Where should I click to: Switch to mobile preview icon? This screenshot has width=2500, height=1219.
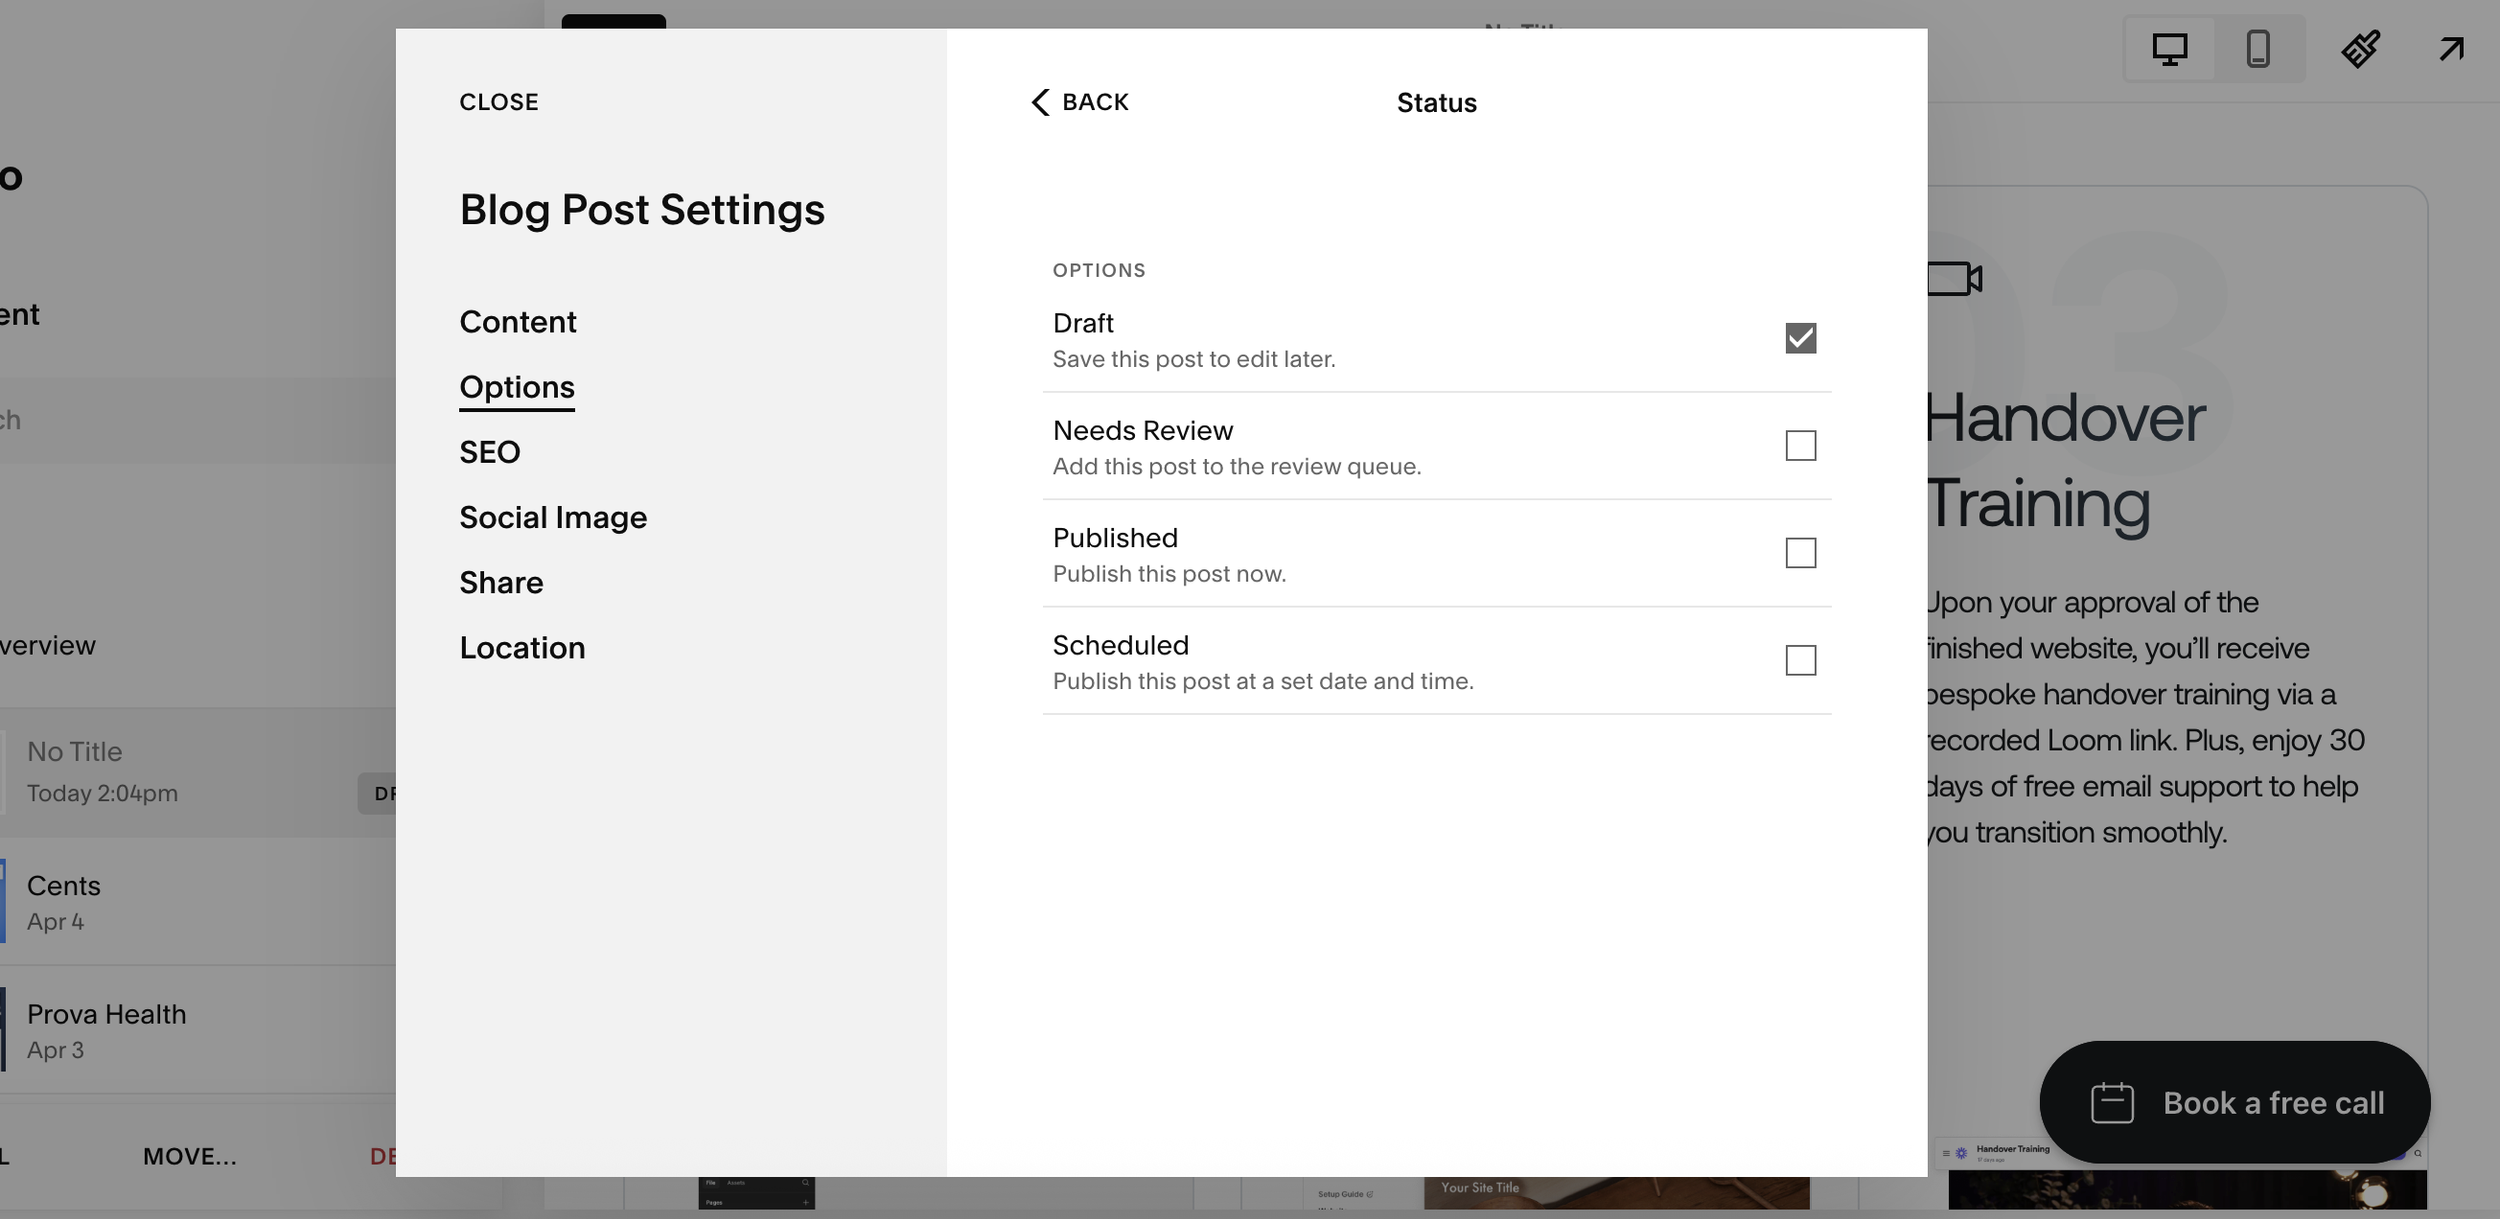(x=2258, y=49)
